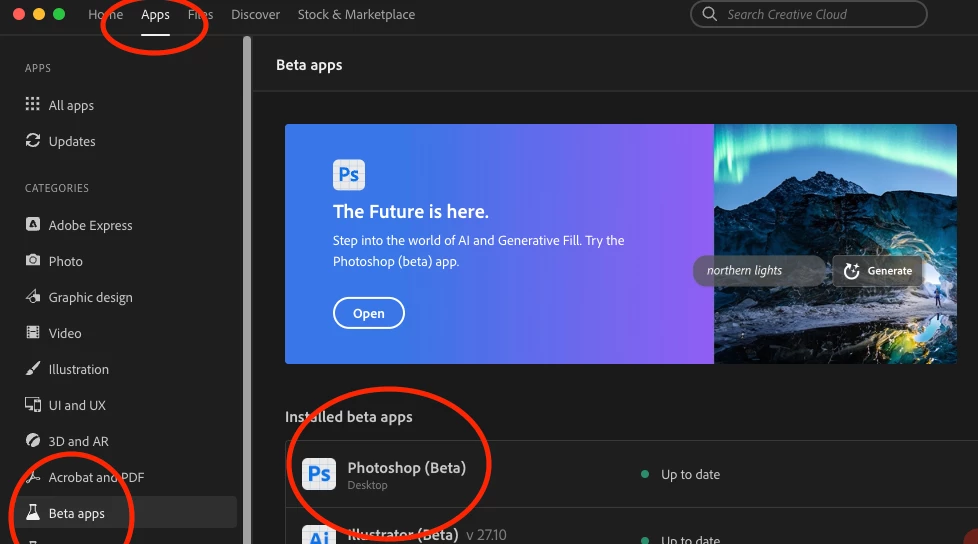Click the red macOS close button
Viewport: 978px width, 544px height.
pos(19,14)
